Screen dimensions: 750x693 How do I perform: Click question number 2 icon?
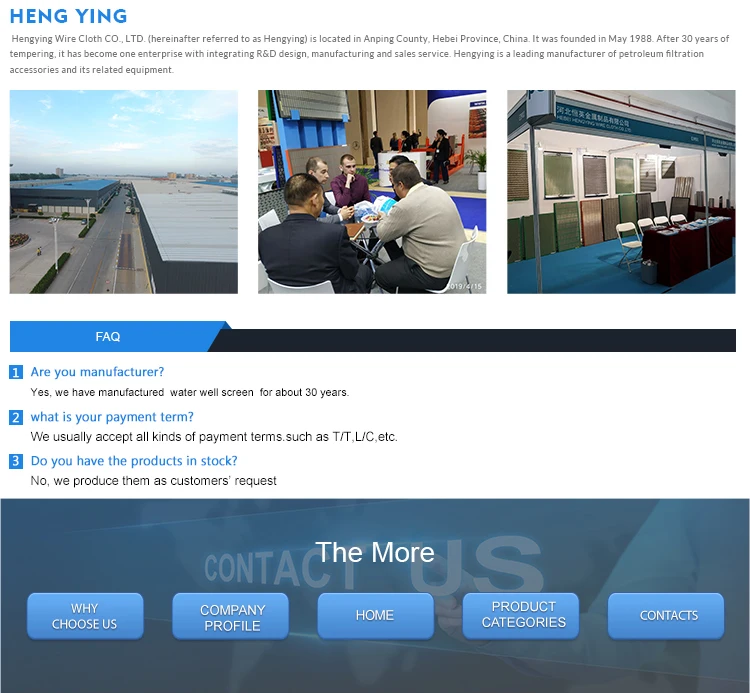[16, 417]
